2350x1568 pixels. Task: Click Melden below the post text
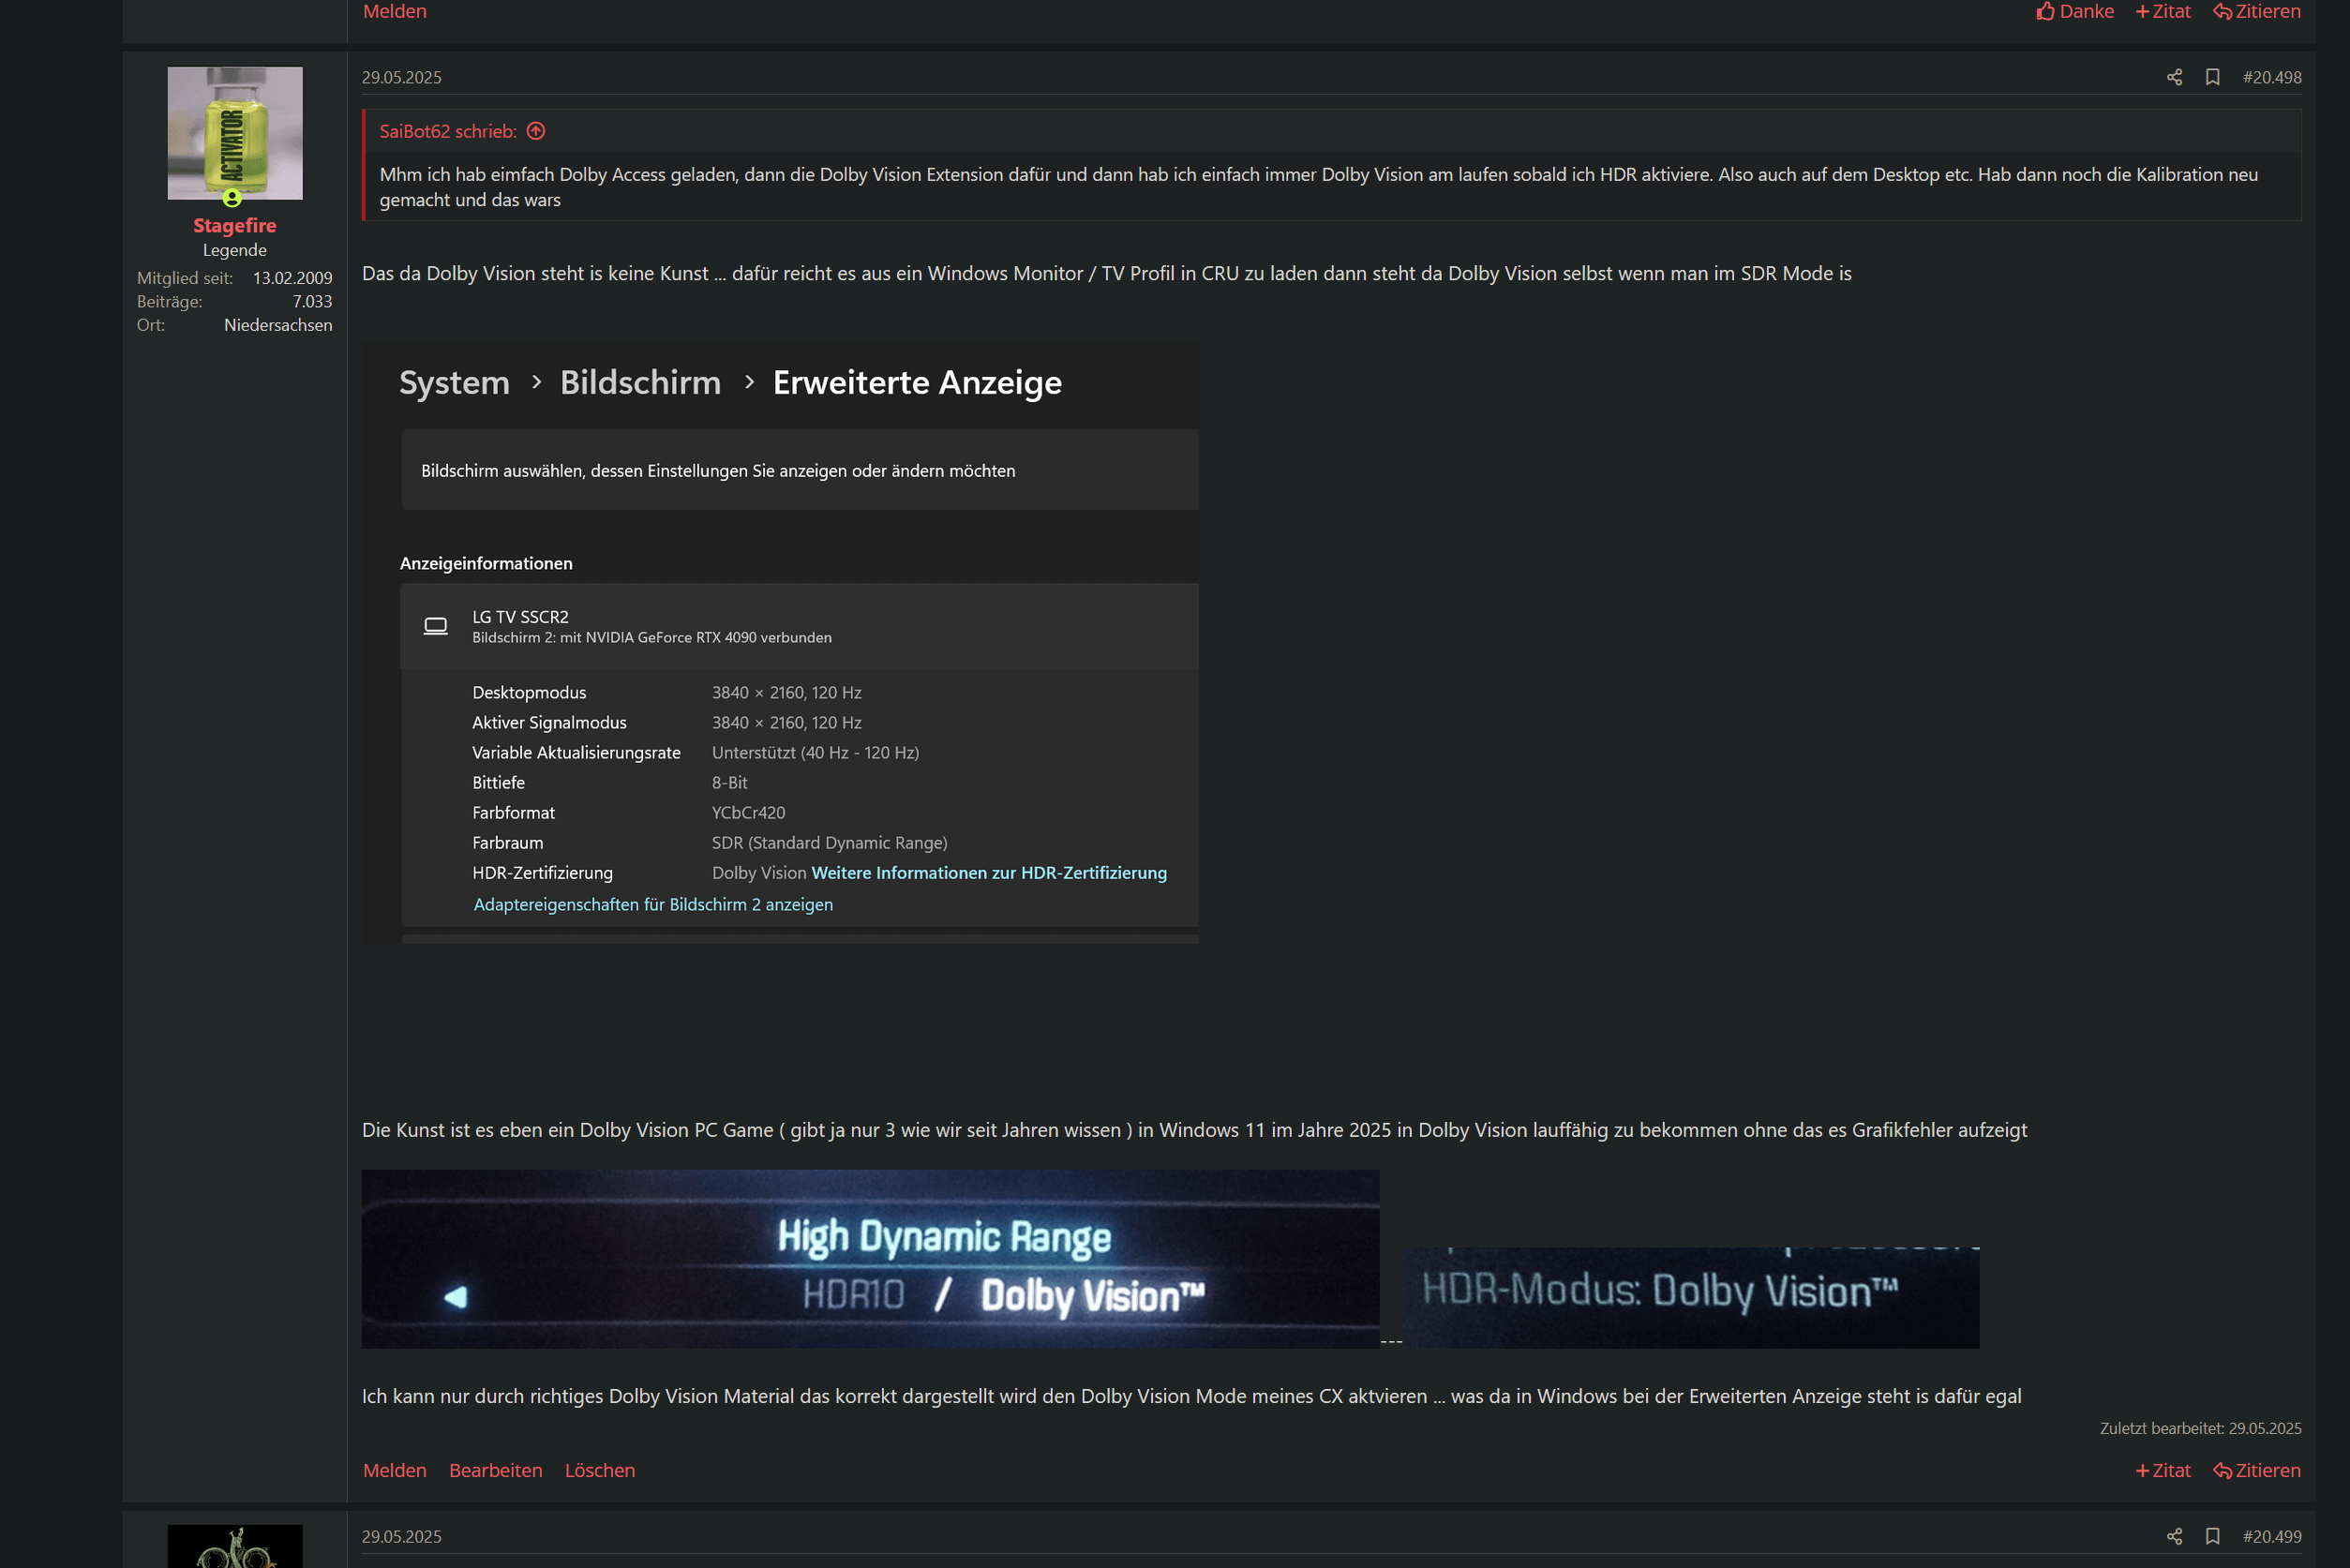[x=395, y=1470]
